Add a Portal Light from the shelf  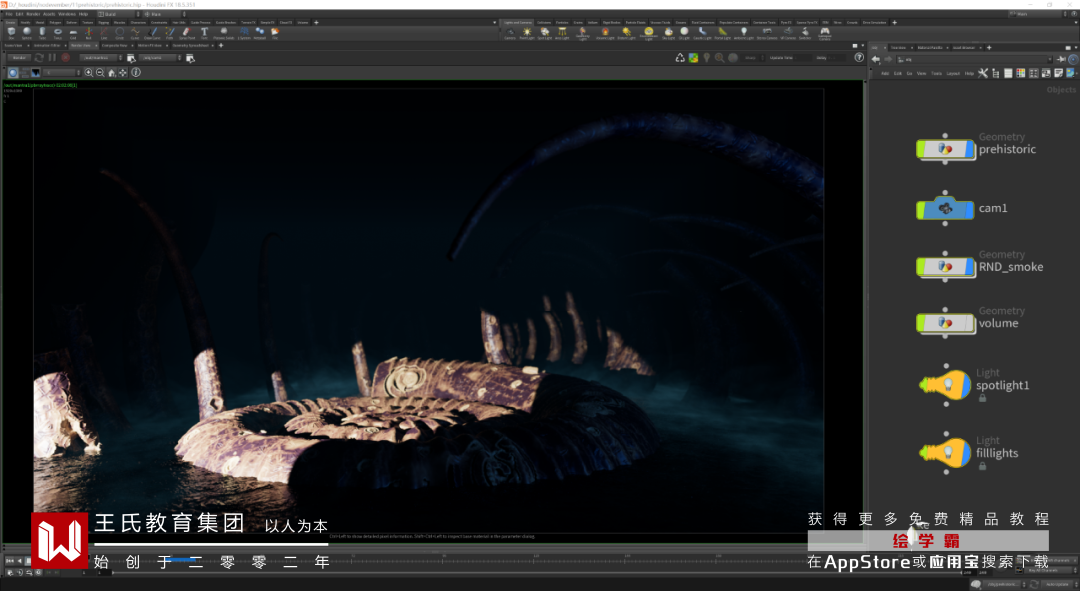723,33
